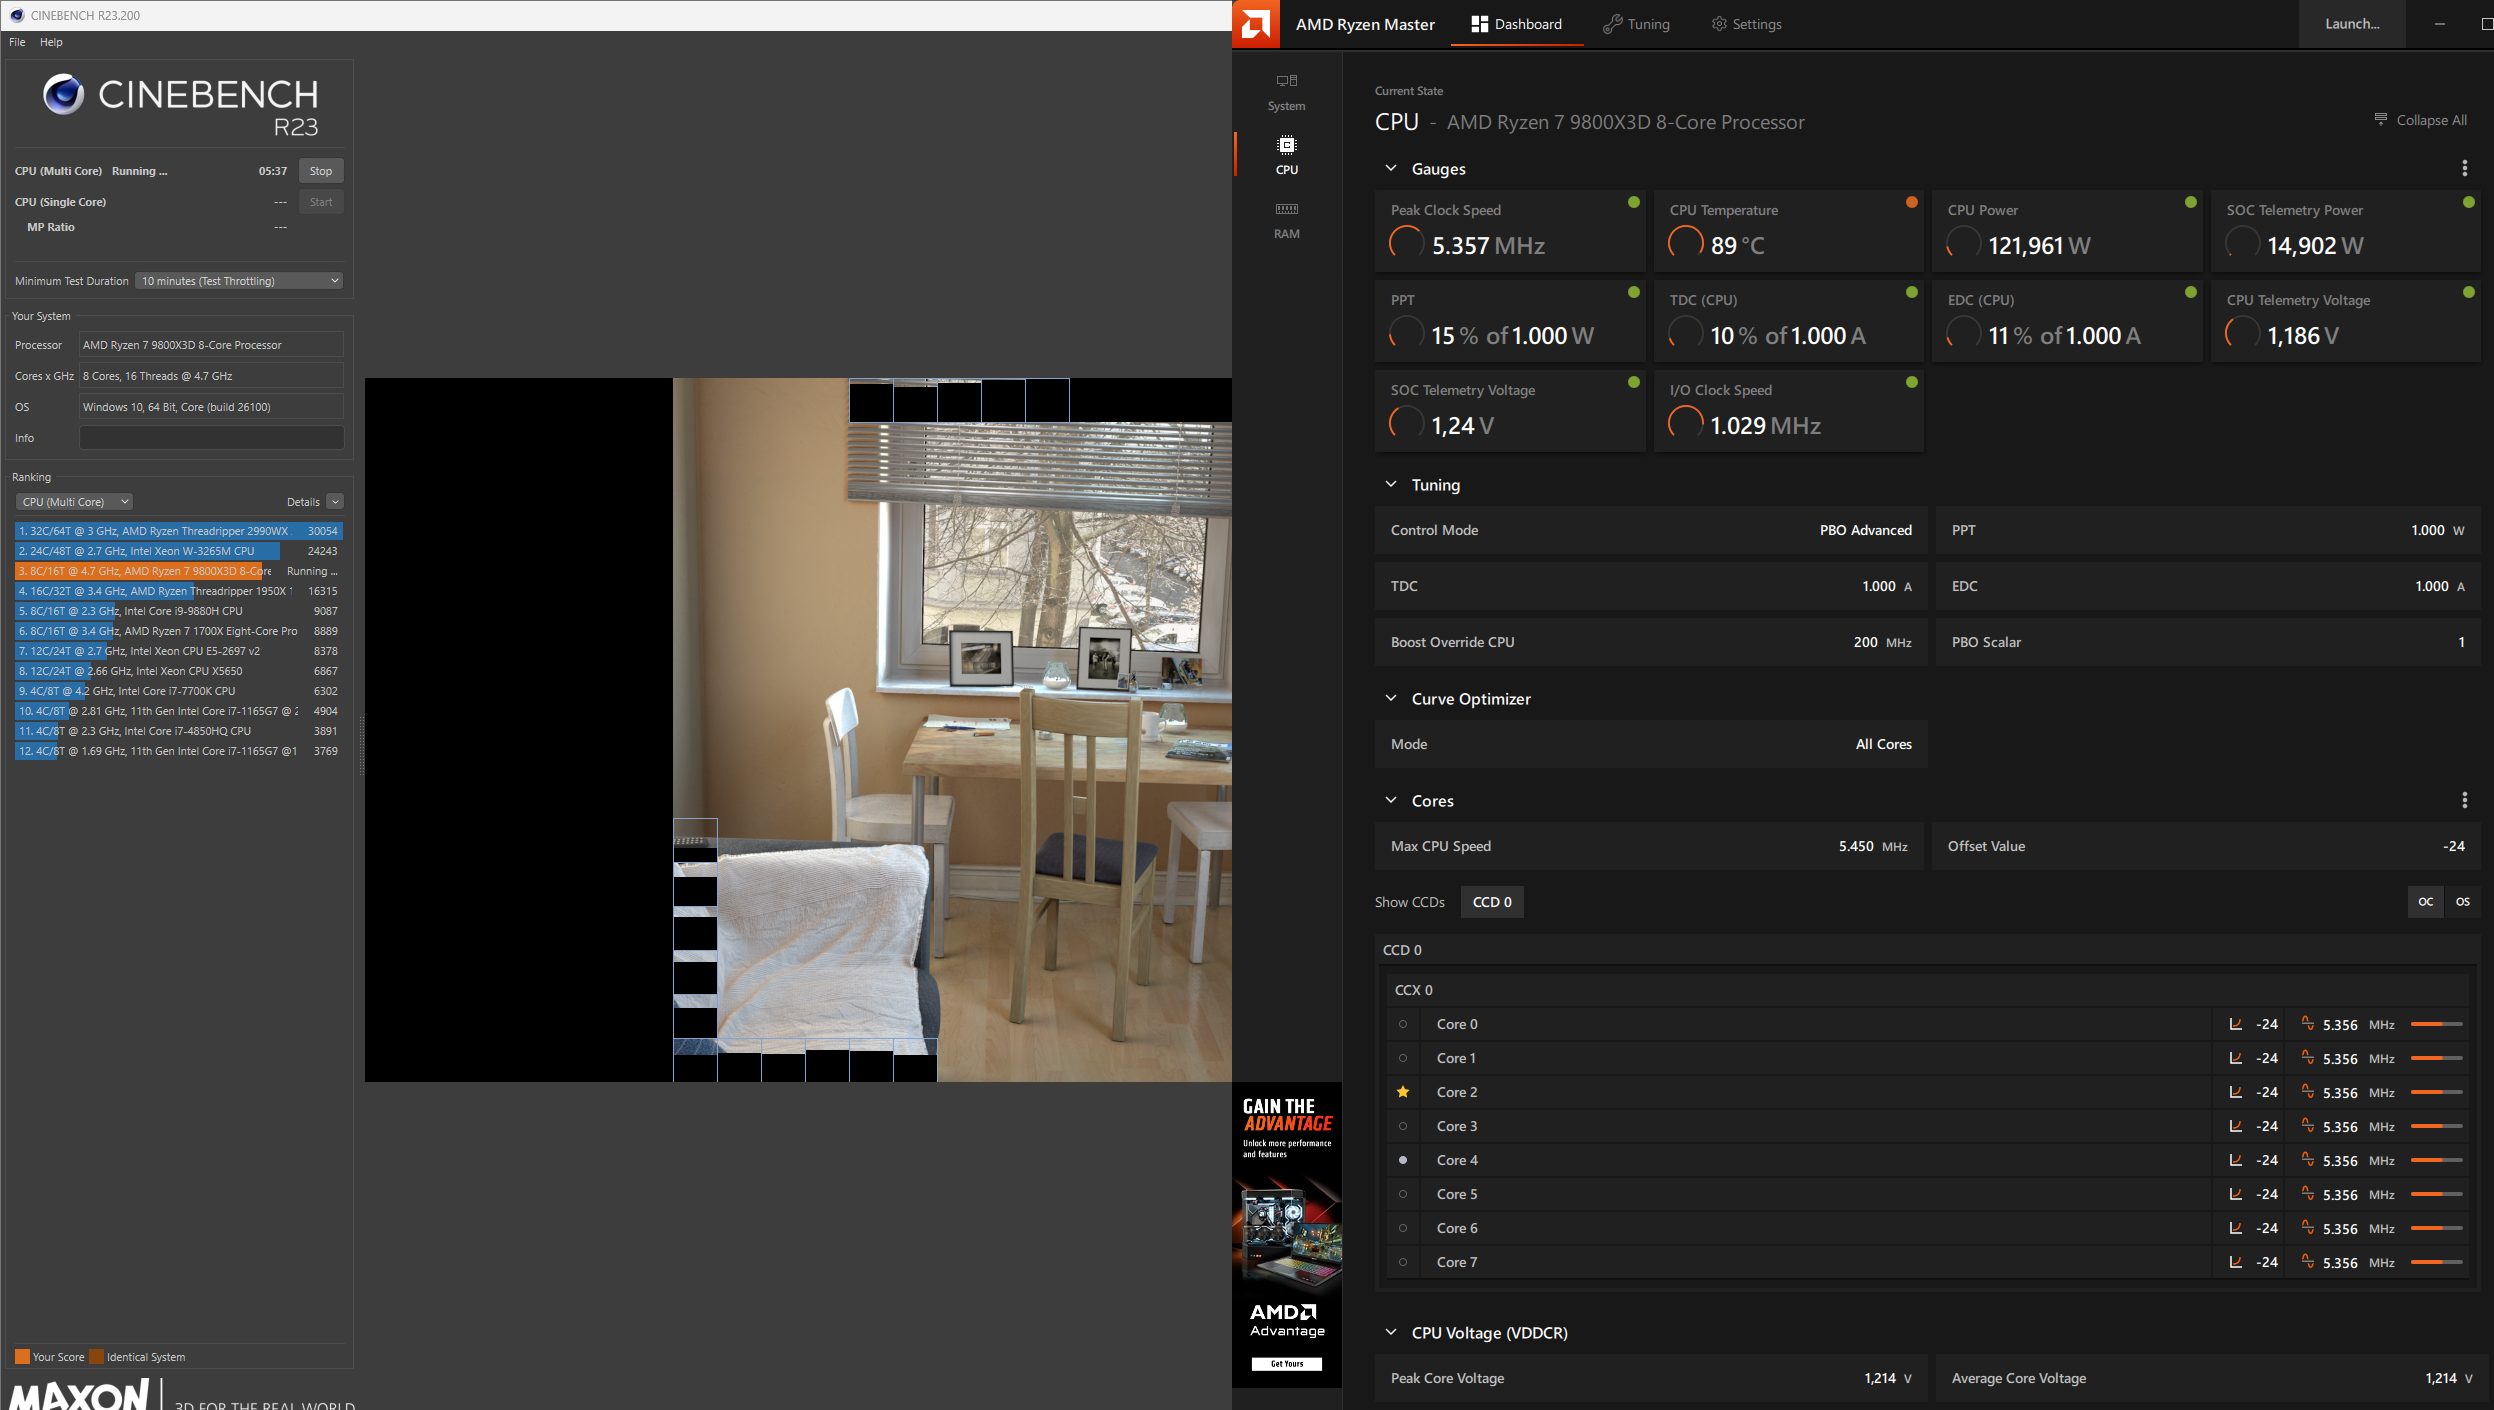Switch to the Tuning tab
The height and width of the screenshot is (1410, 2494).
coord(1636,24)
